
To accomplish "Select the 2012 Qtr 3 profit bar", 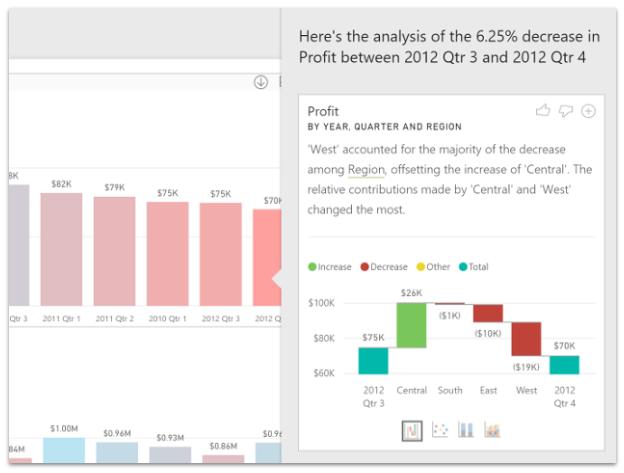I will [x=220, y=254].
